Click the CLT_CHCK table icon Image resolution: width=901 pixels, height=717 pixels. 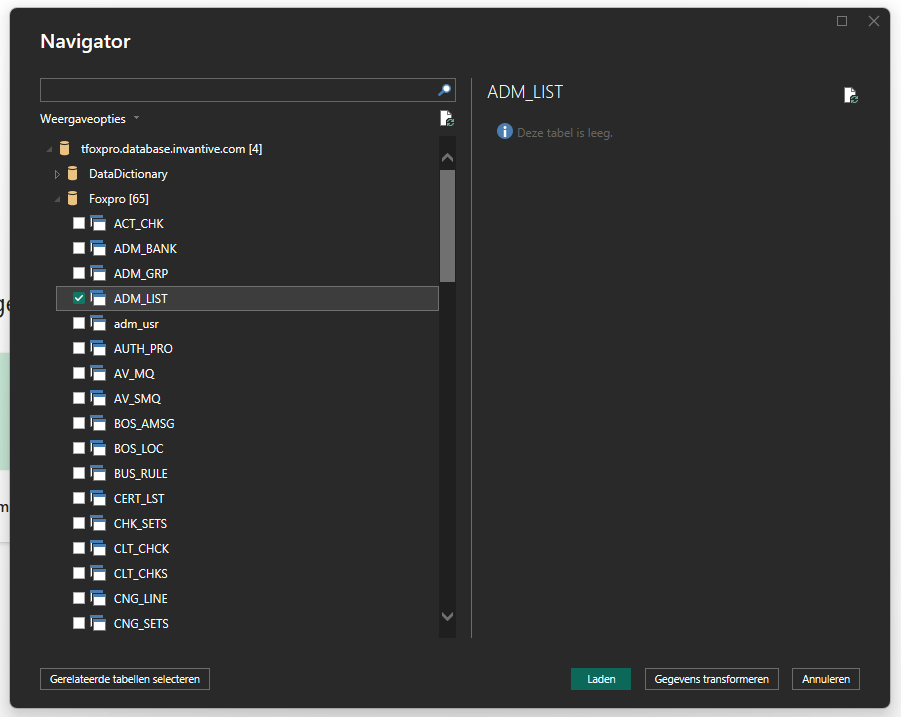click(98, 549)
